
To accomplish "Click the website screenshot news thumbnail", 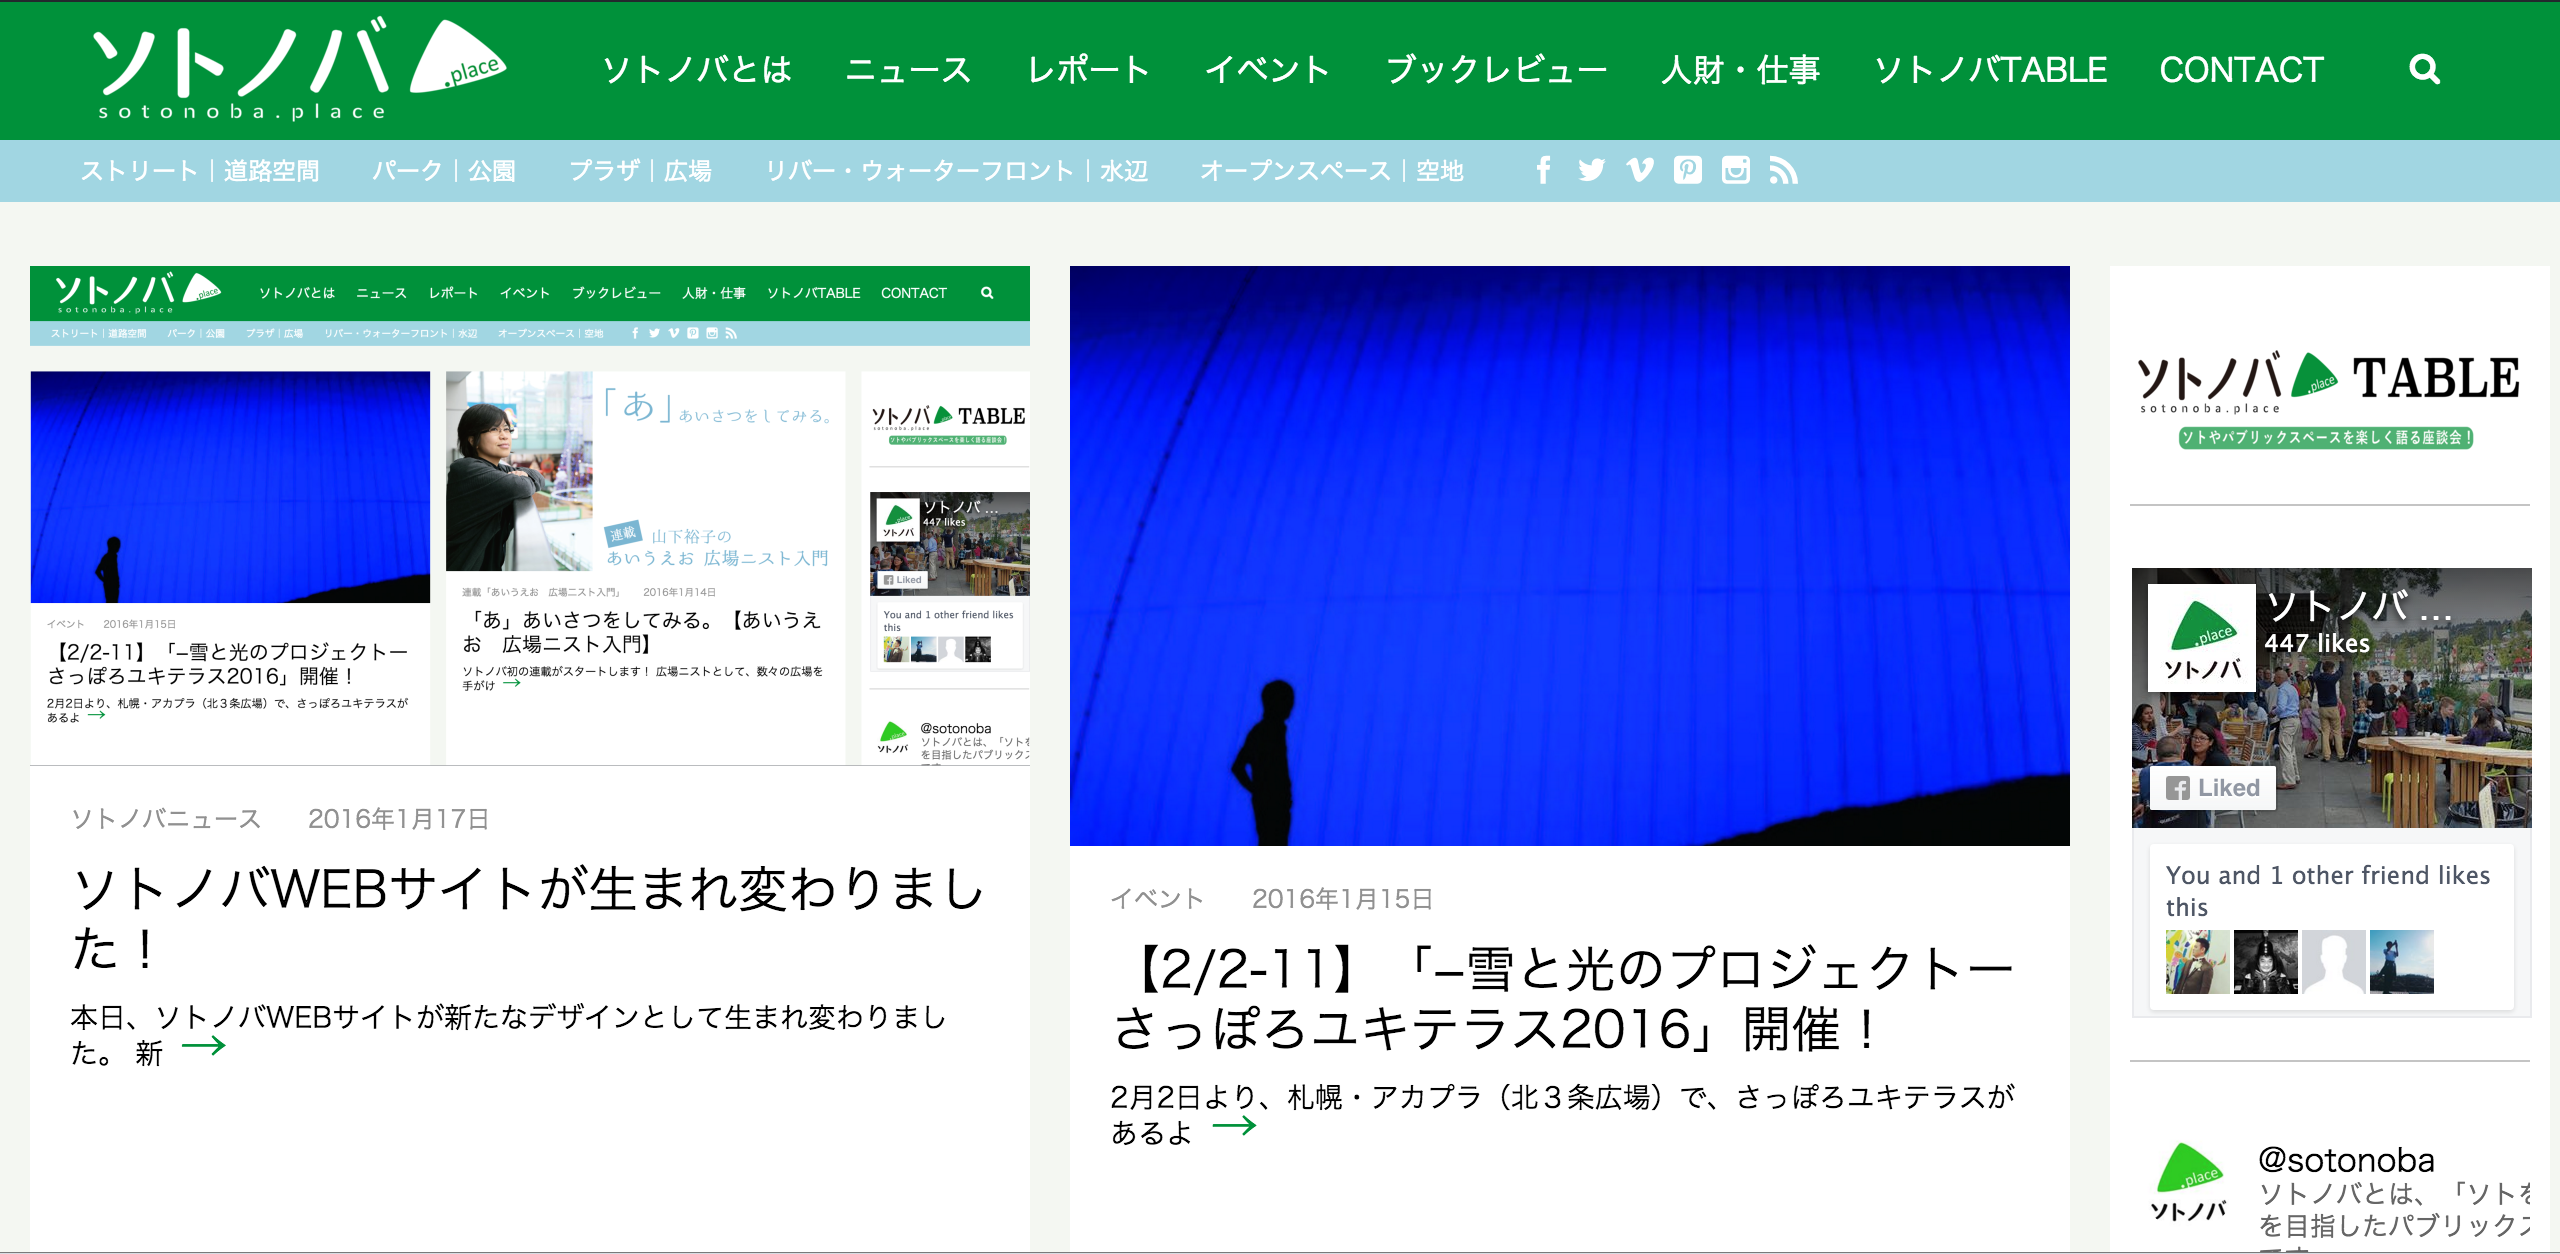I will (530, 515).
